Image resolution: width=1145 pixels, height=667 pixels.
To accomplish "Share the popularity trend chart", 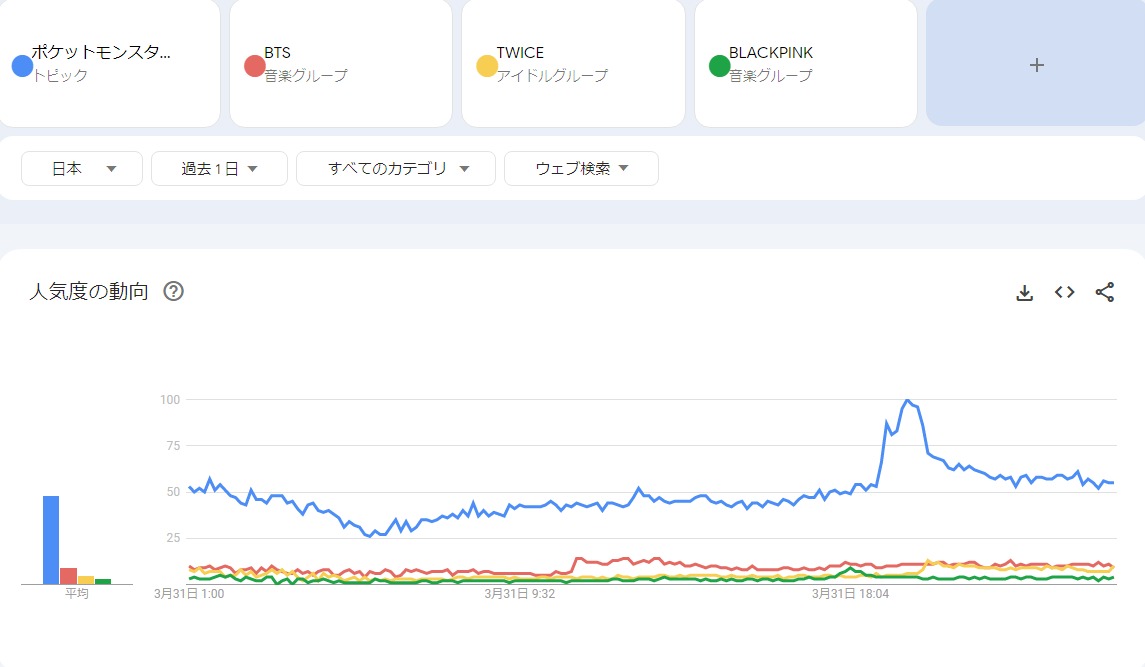I will 1104,292.
